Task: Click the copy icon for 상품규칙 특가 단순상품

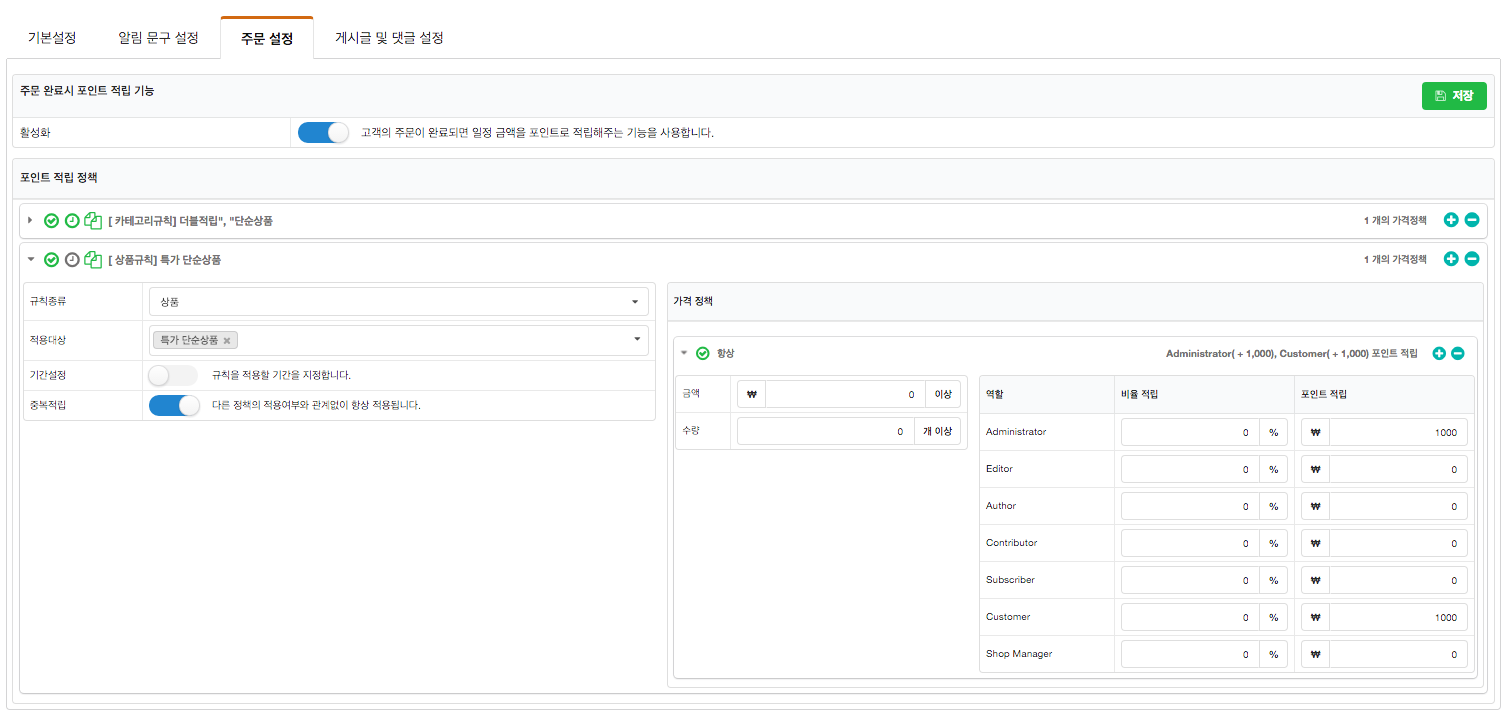Action: point(93,260)
